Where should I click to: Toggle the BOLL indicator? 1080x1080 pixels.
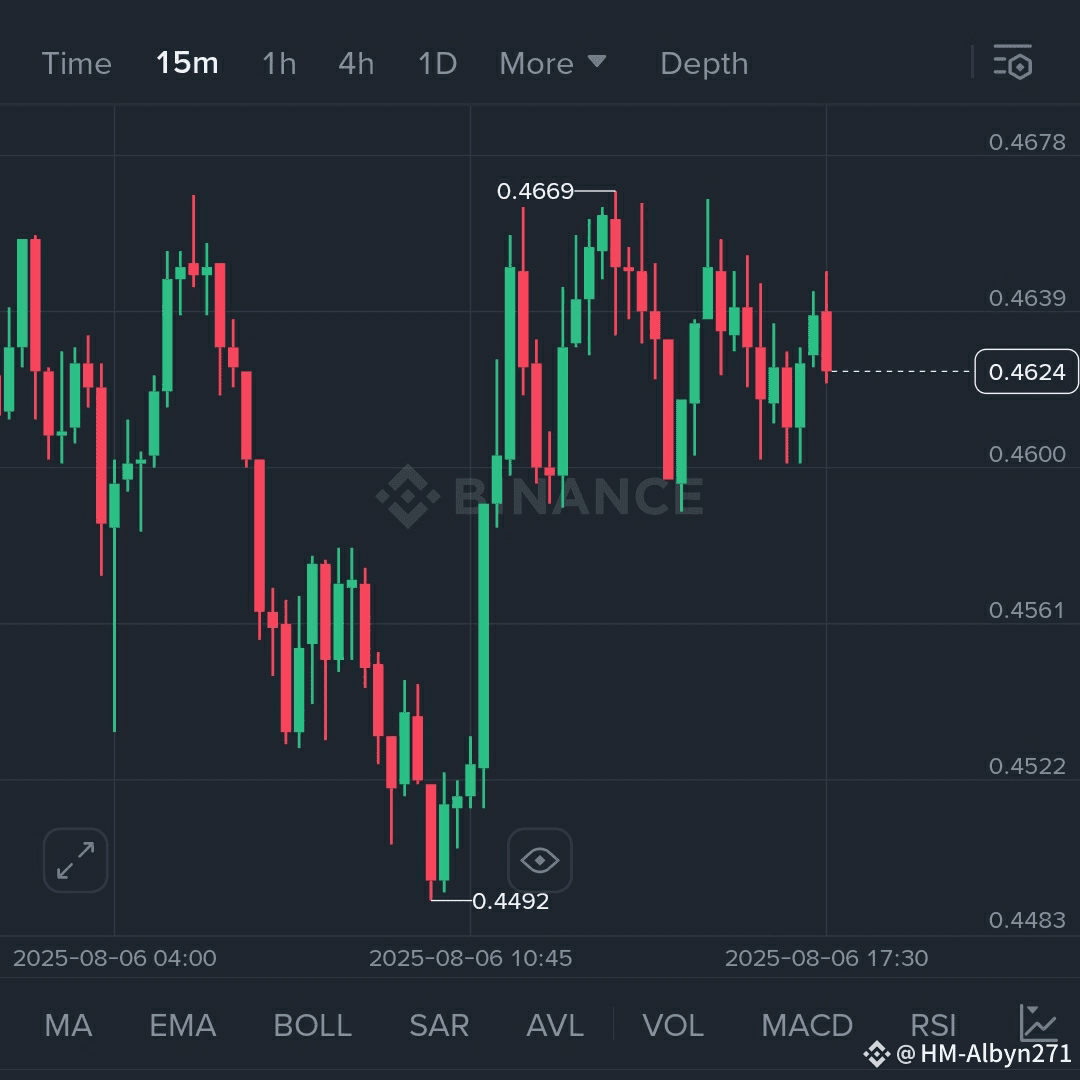(x=313, y=1025)
